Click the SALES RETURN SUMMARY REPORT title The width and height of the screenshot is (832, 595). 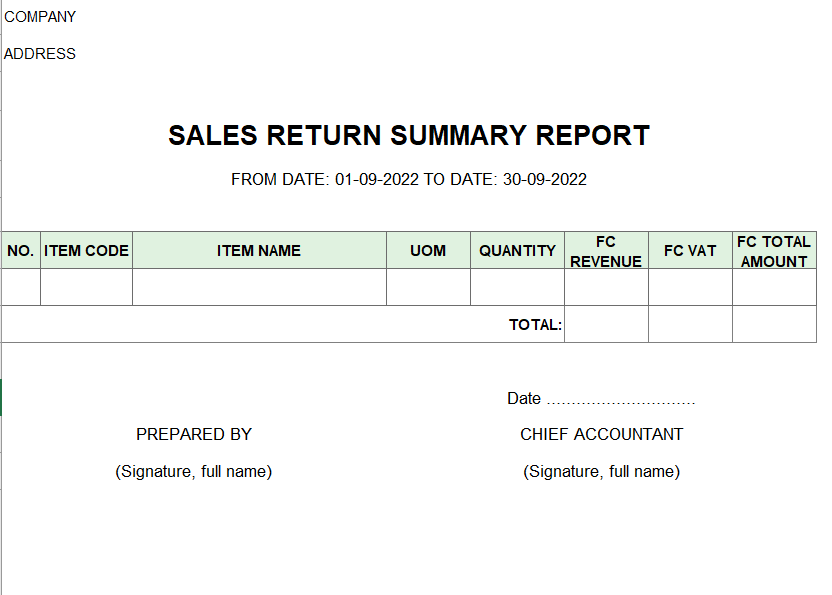409,135
